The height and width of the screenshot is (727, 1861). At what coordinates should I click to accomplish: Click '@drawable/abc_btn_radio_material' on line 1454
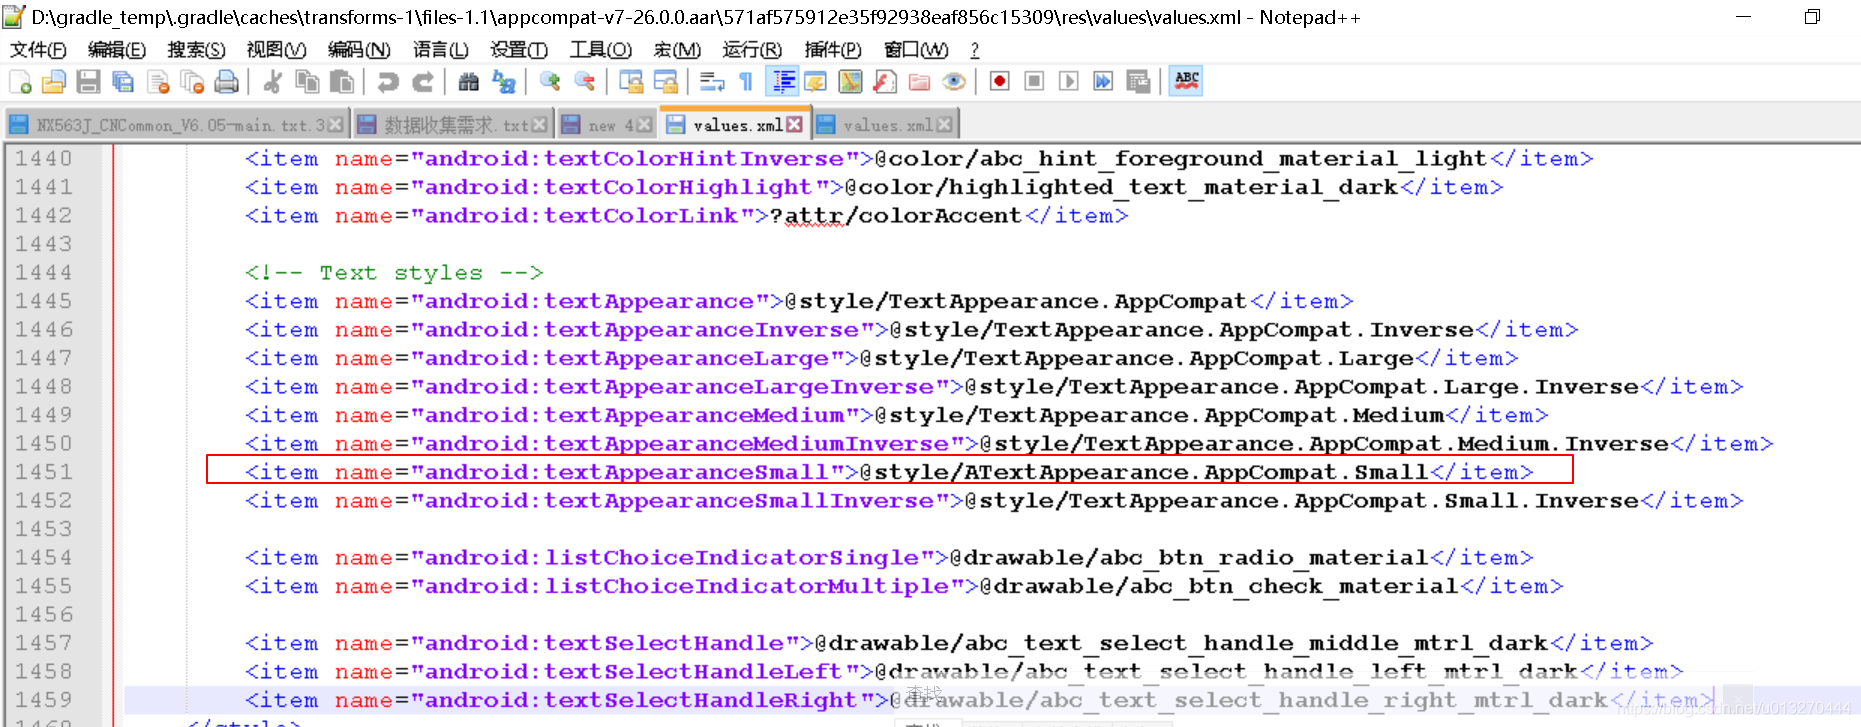point(1189,558)
